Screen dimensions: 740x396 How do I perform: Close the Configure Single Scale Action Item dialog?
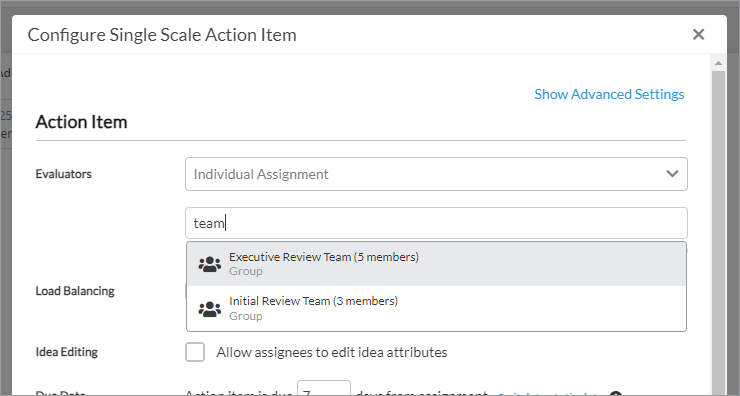tap(698, 34)
